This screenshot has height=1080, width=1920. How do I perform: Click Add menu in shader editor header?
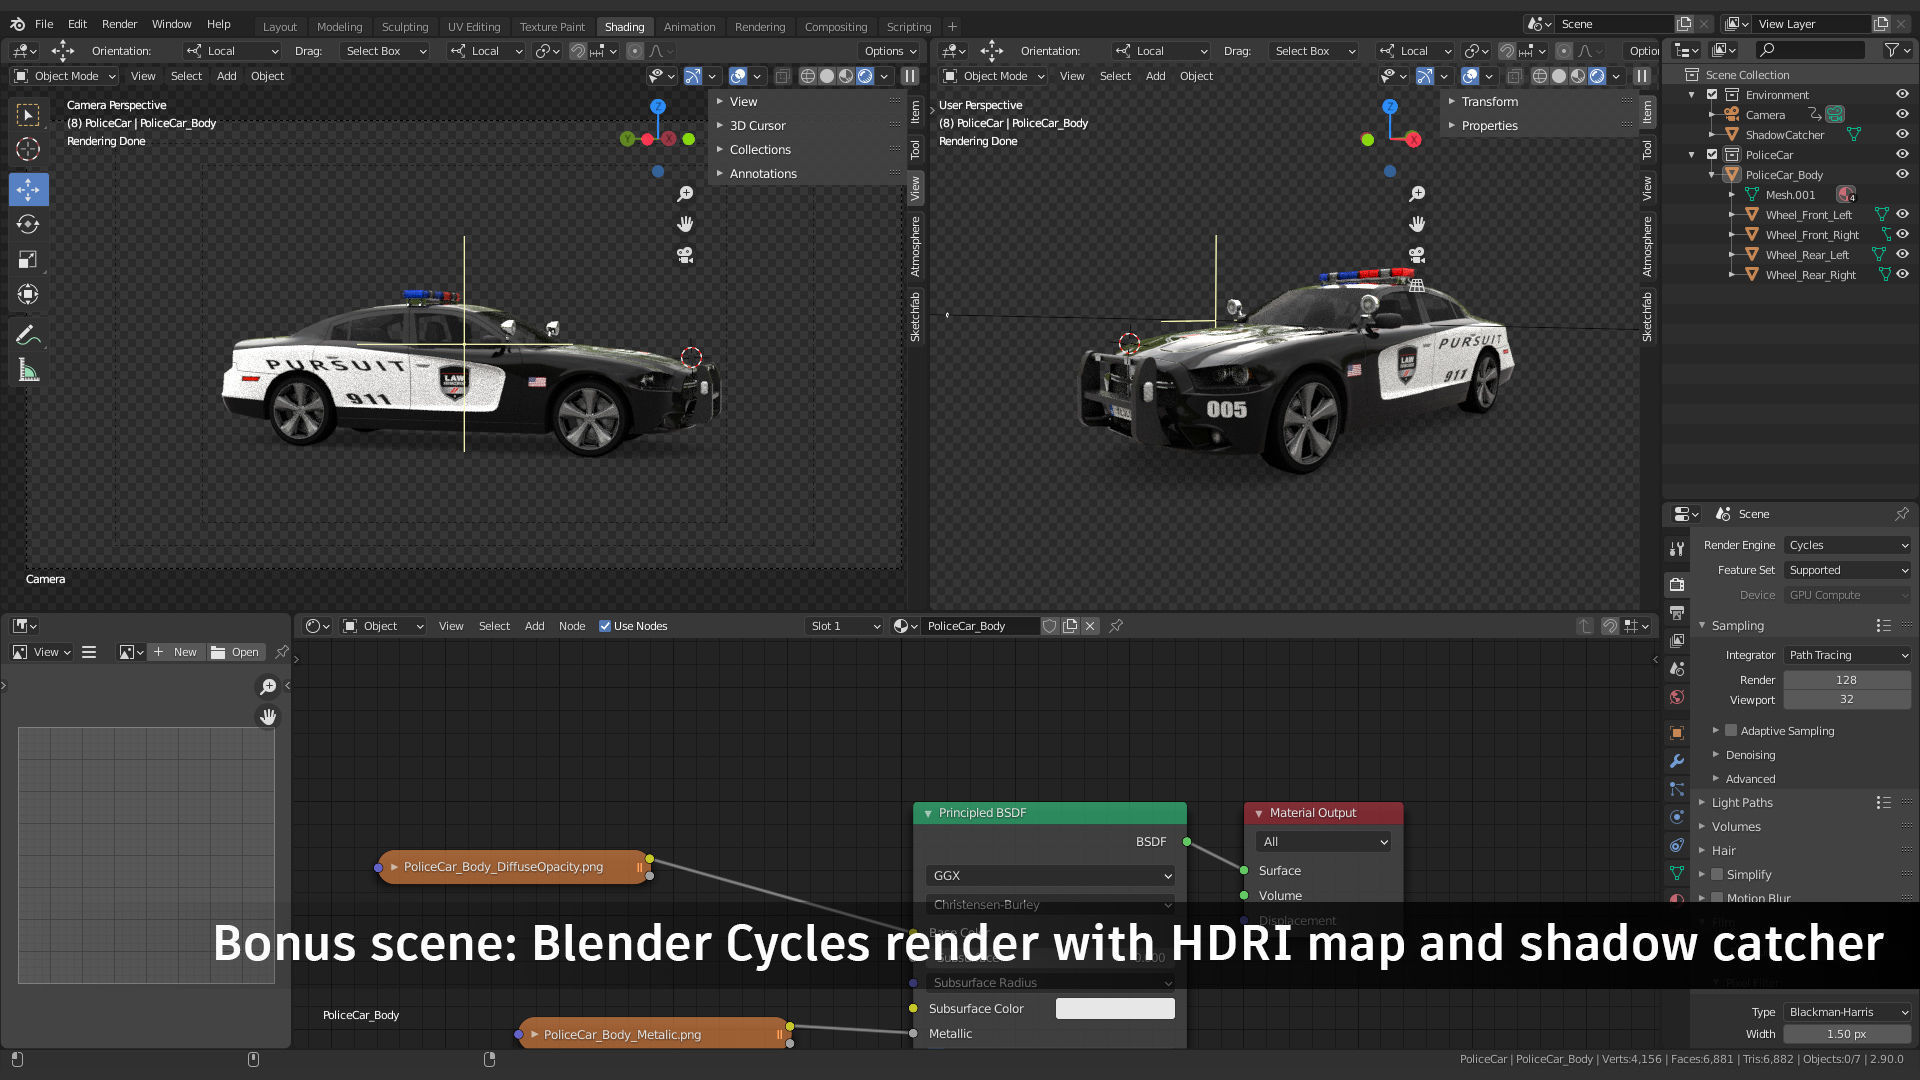click(x=535, y=626)
